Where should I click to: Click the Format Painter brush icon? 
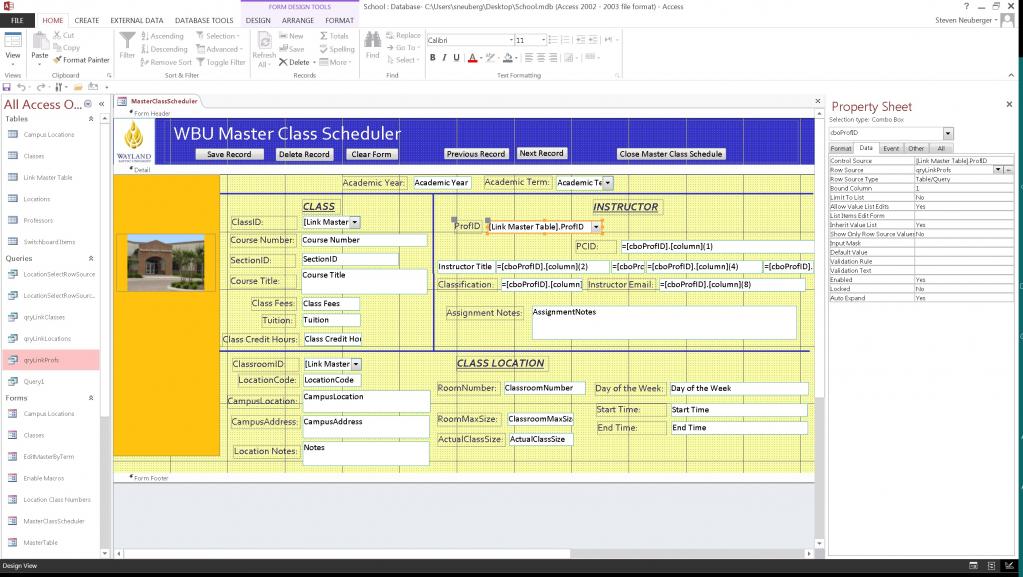tap(57, 60)
